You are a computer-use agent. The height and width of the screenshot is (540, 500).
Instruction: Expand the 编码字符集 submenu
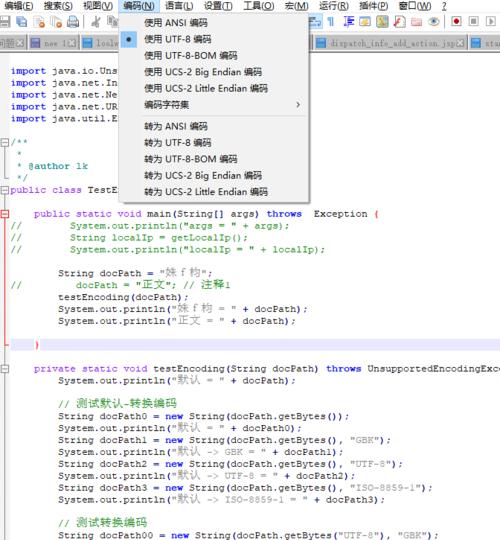(x=214, y=105)
